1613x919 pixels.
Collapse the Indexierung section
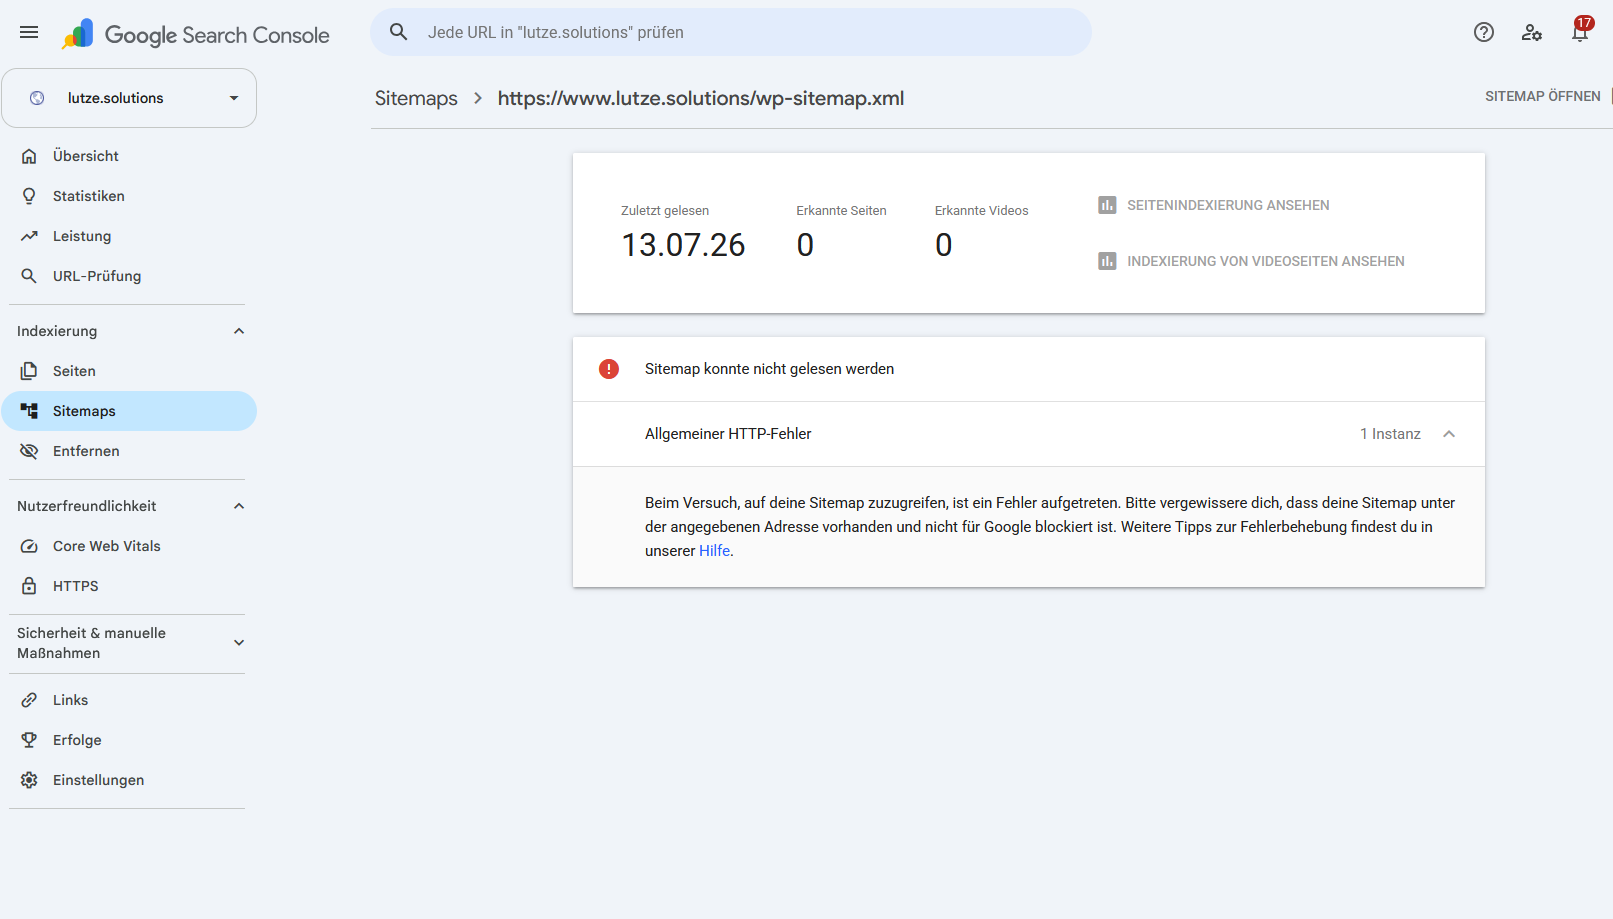tap(239, 331)
